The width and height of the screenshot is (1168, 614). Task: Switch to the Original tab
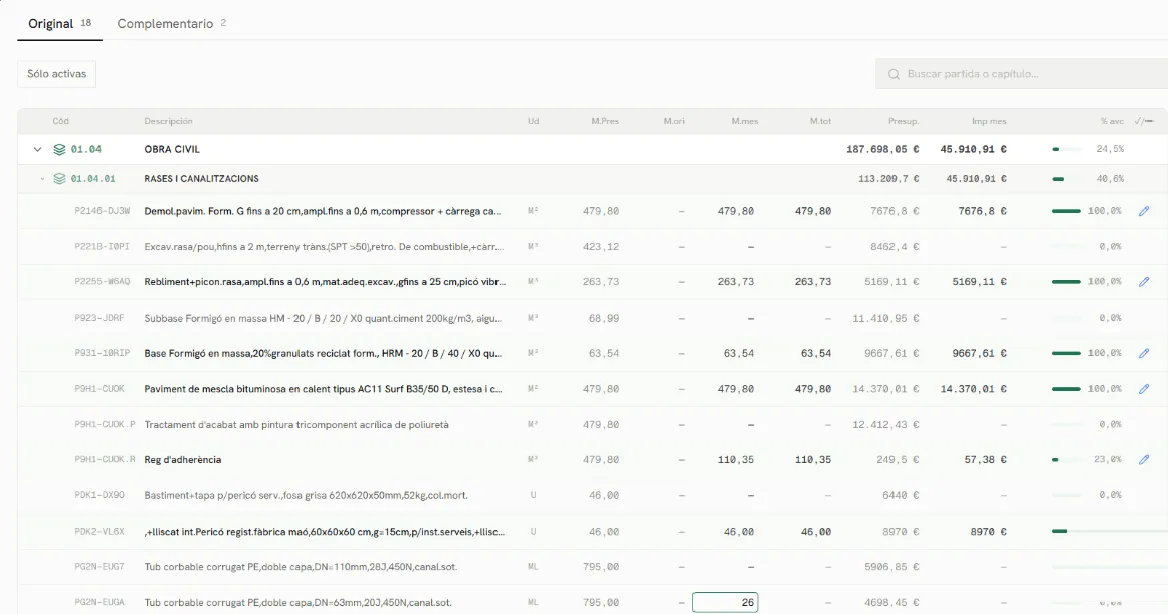tap(60, 23)
